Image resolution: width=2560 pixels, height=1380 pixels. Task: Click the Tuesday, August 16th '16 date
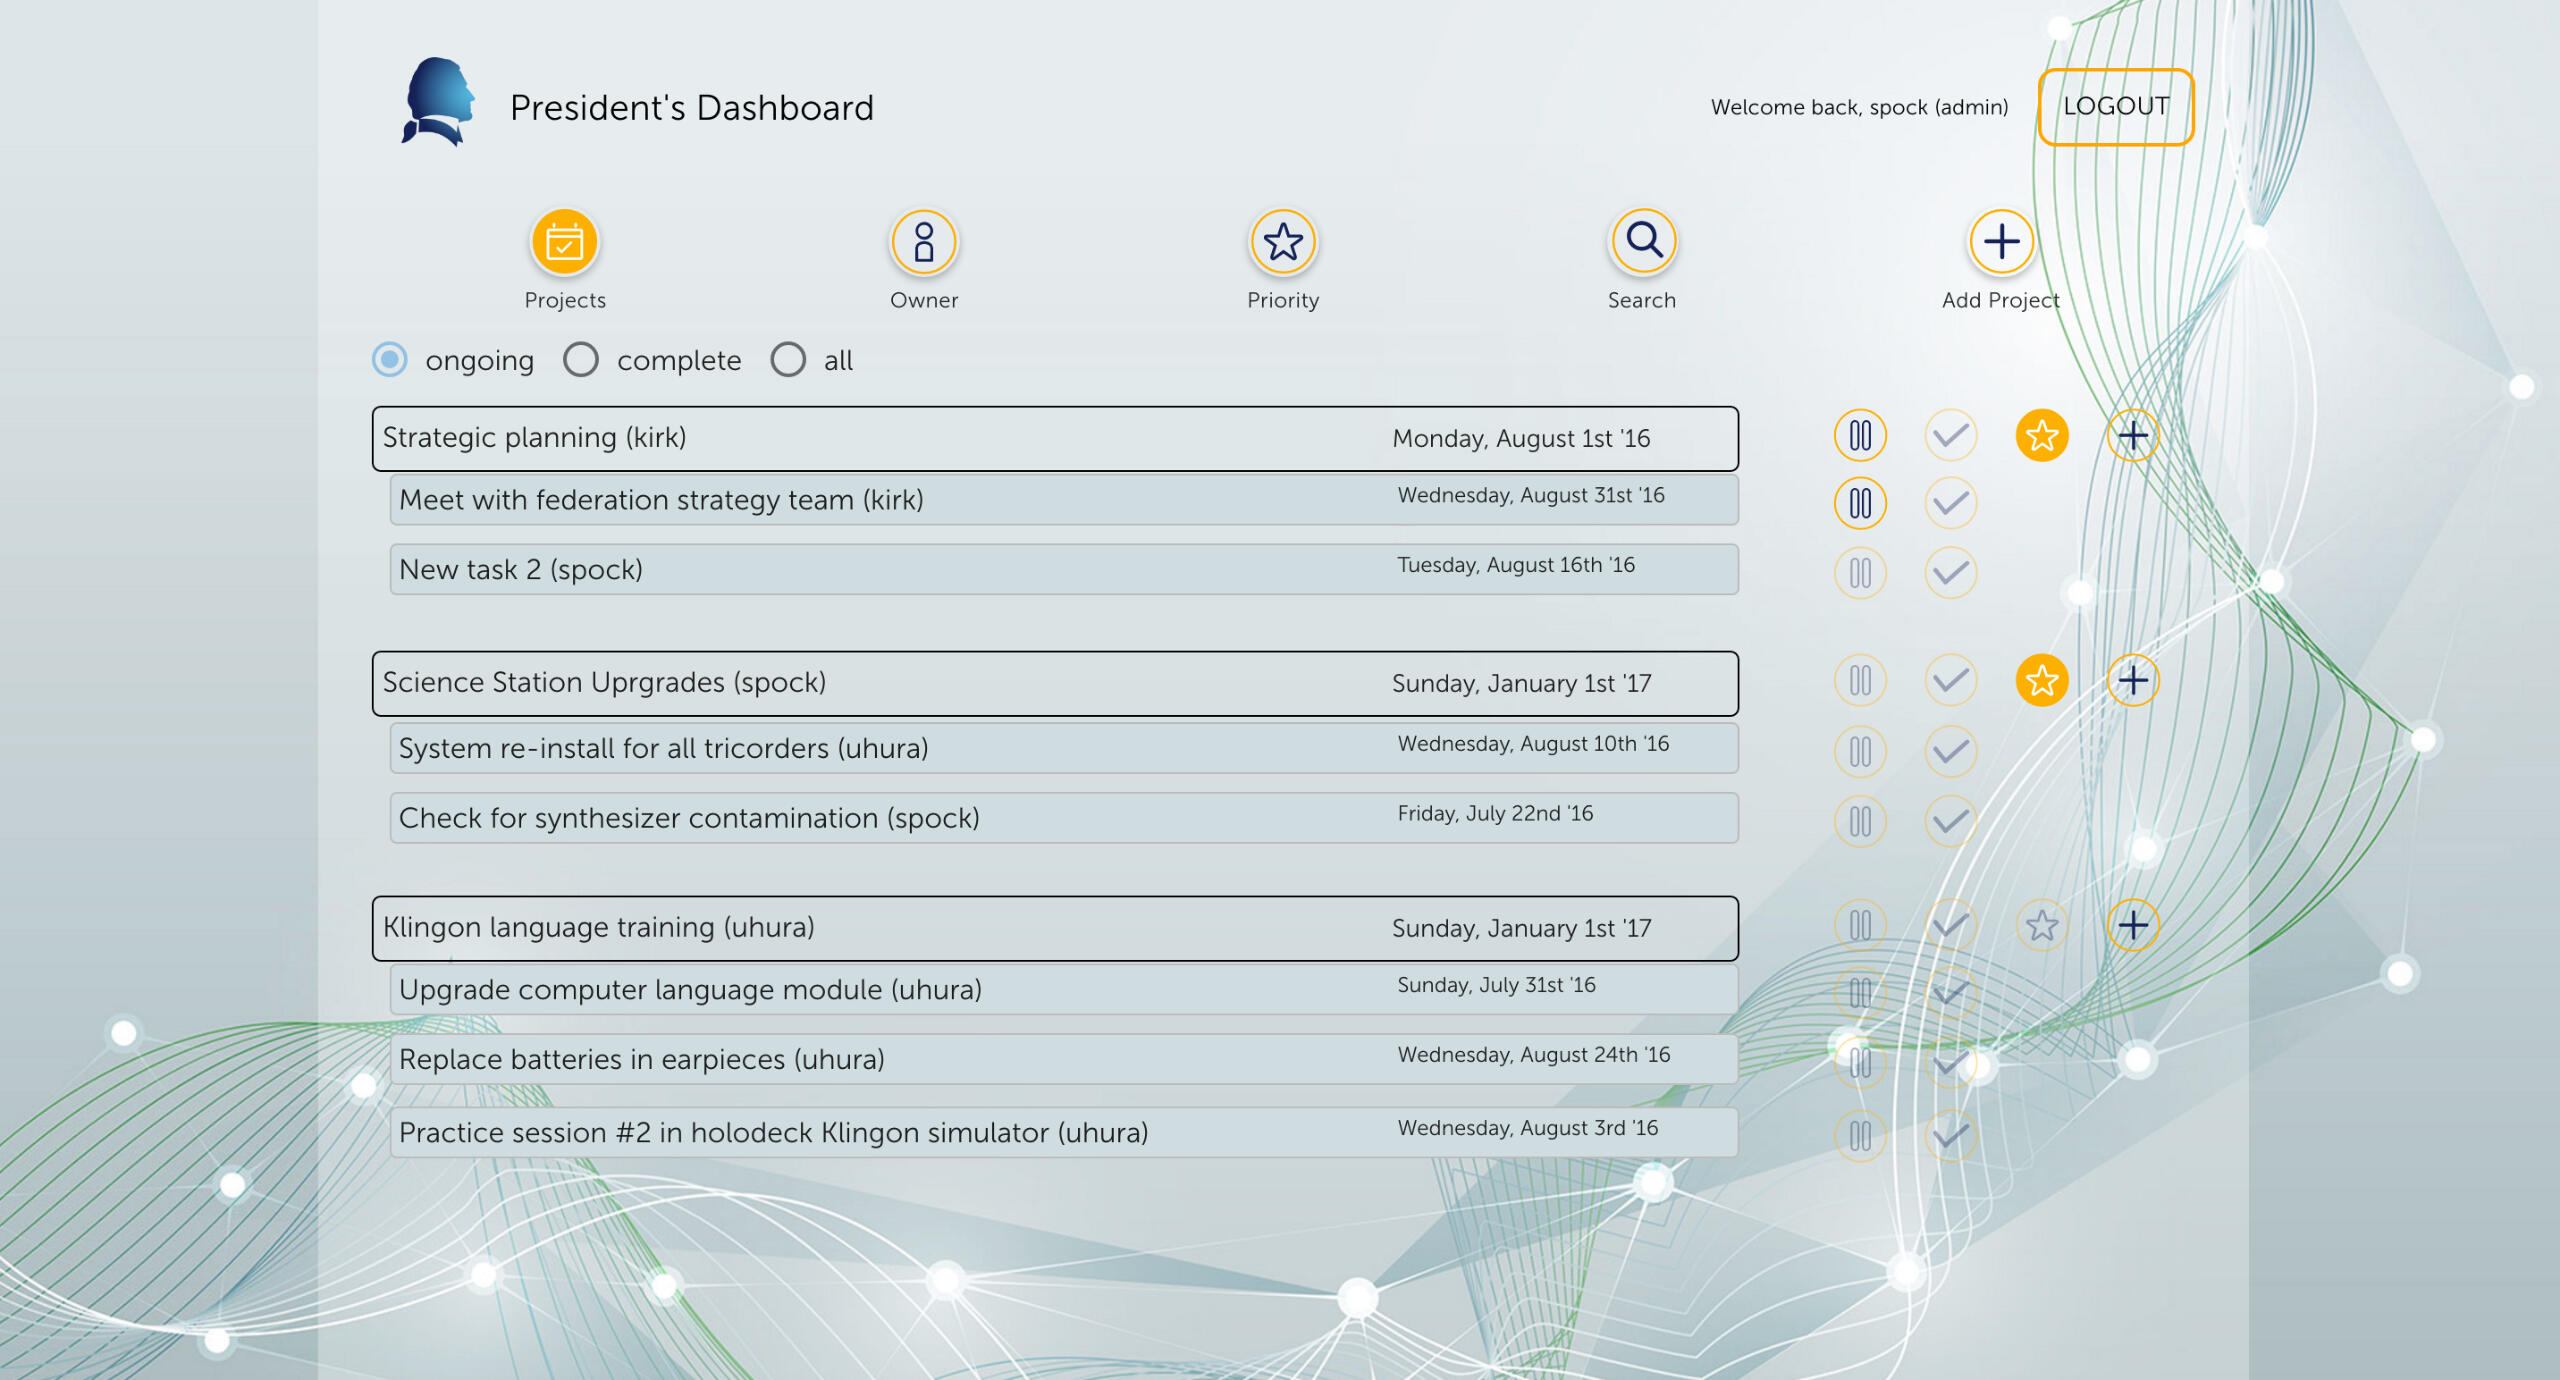[1516, 565]
